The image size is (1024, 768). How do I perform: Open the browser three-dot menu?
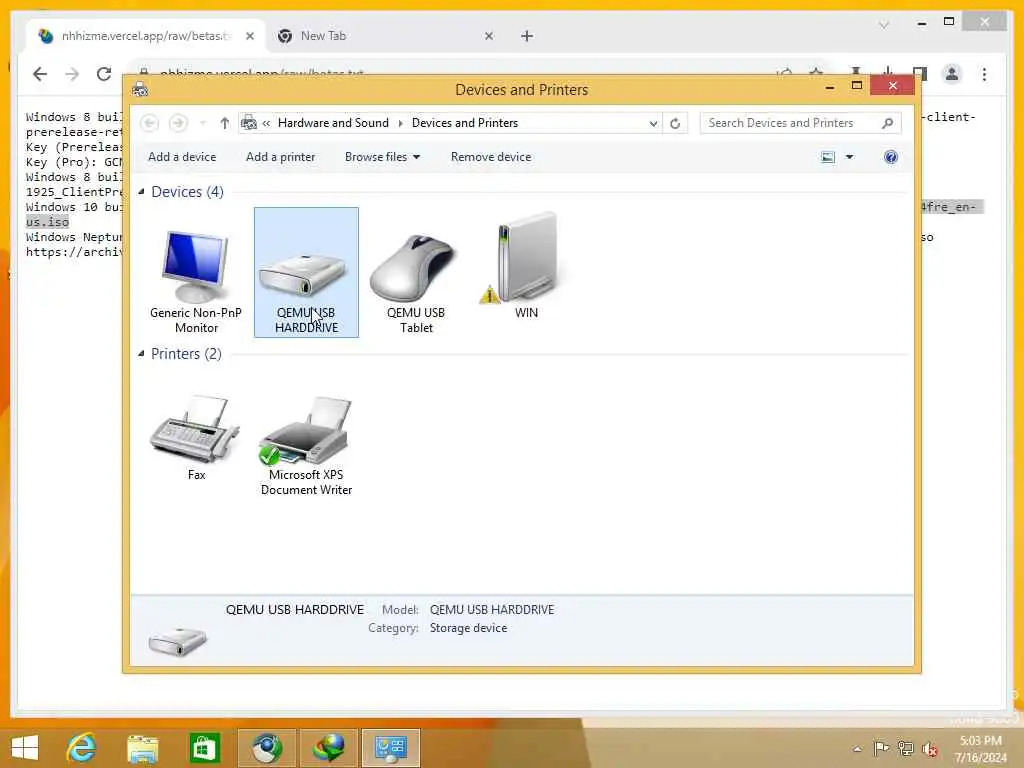(x=984, y=74)
